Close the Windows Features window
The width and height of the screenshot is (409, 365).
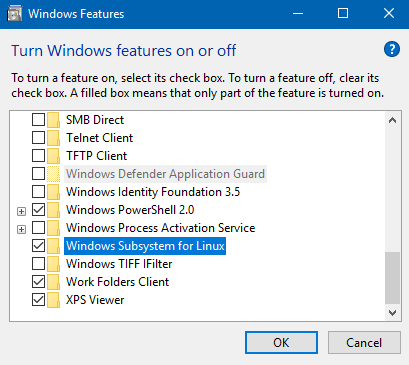[x=389, y=14]
